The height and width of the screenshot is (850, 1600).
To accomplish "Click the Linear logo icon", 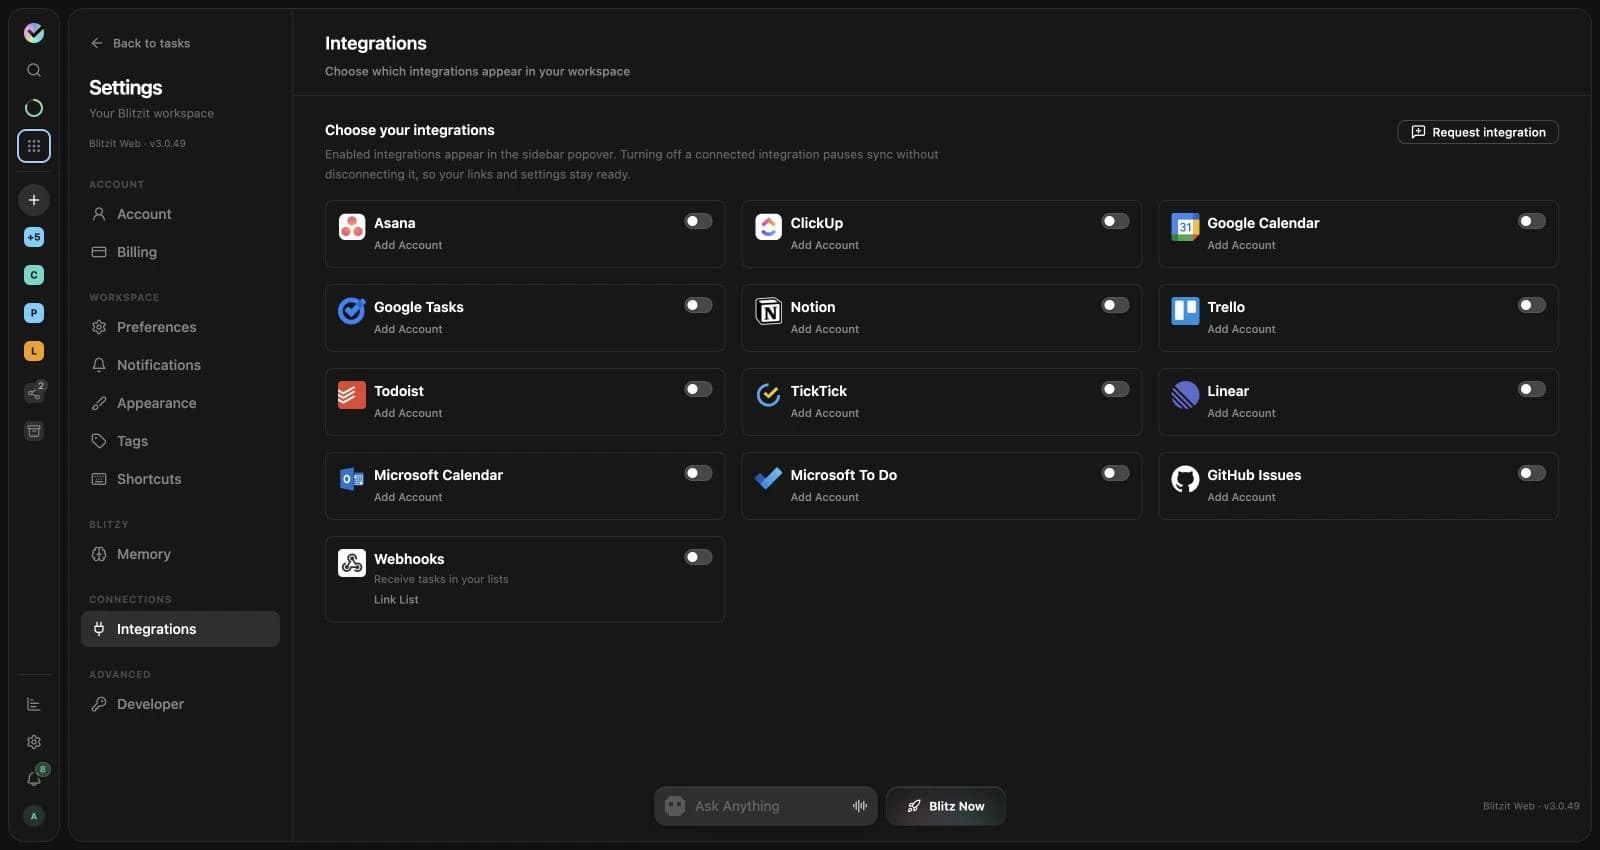I will (1185, 395).
